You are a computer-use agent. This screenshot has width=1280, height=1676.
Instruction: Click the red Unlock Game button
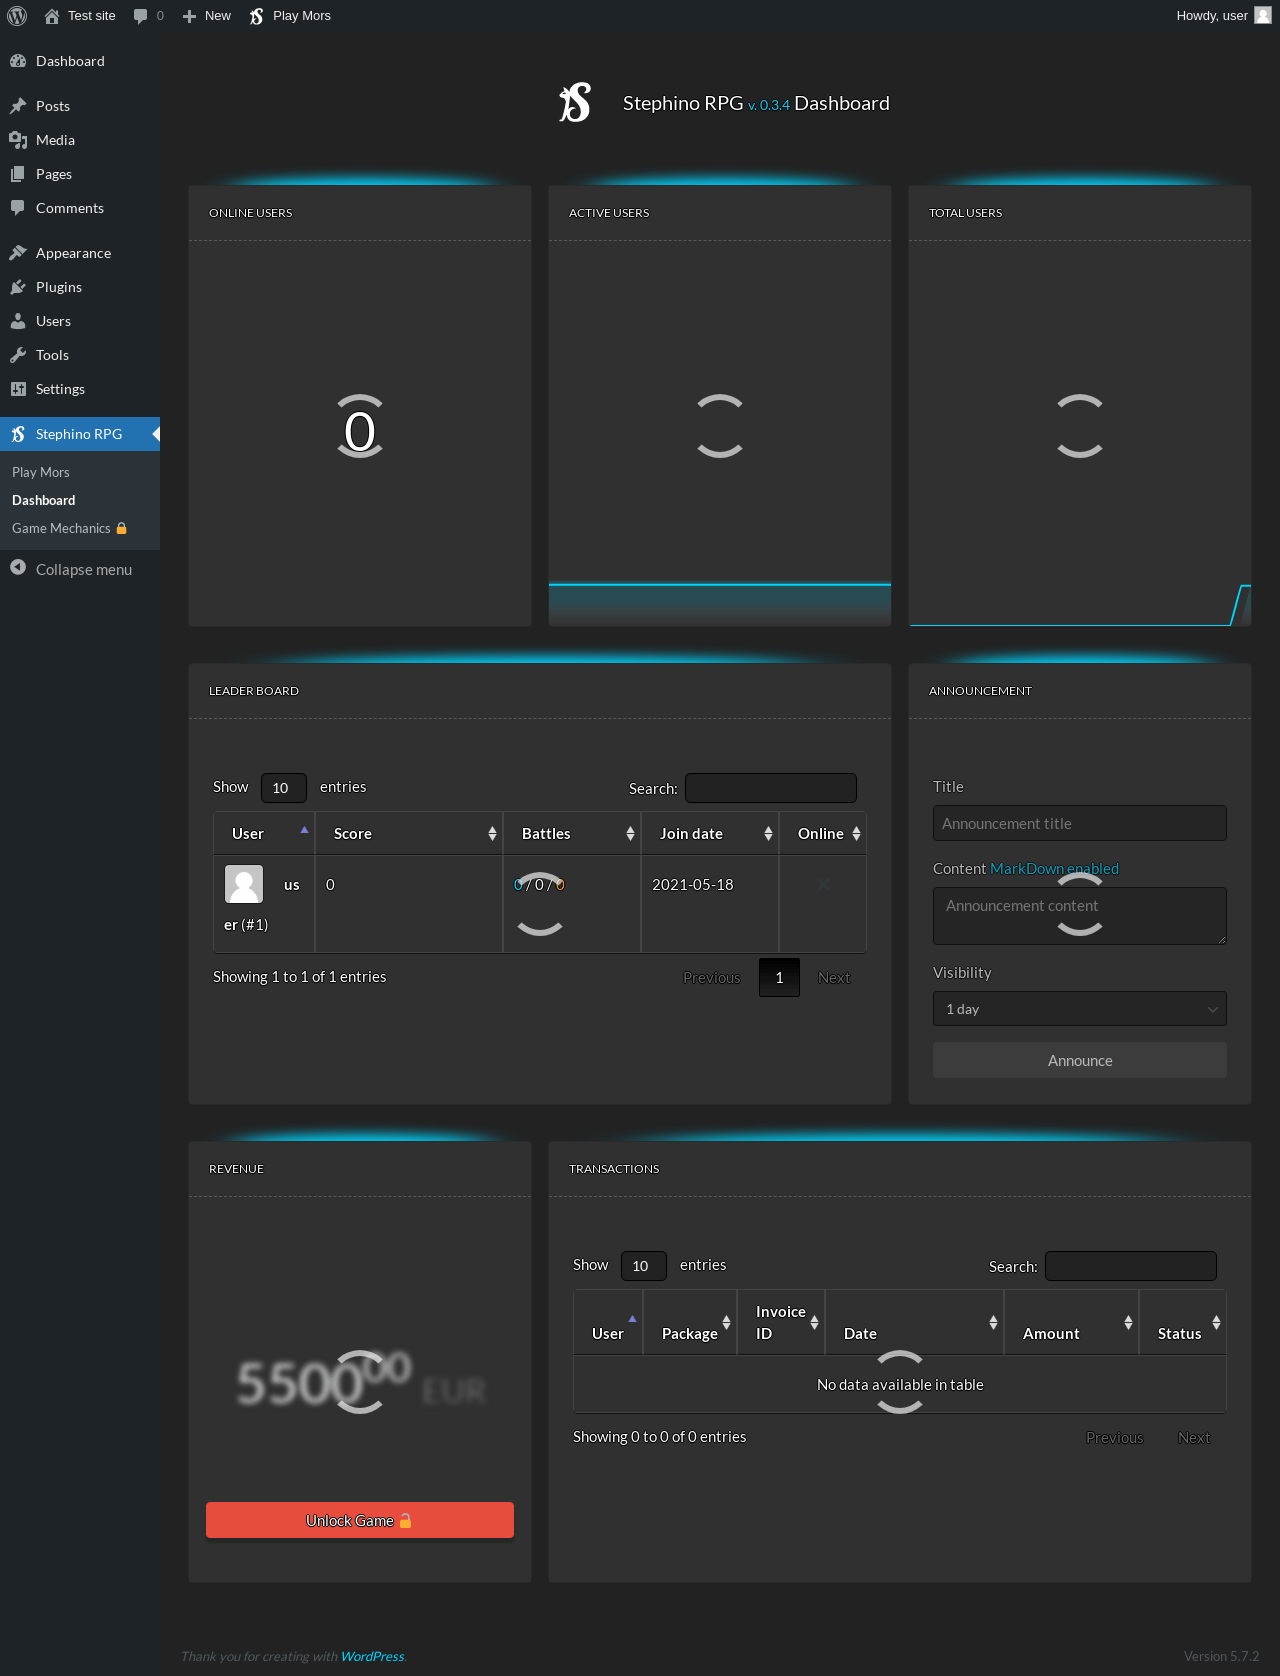(360, 1520)
